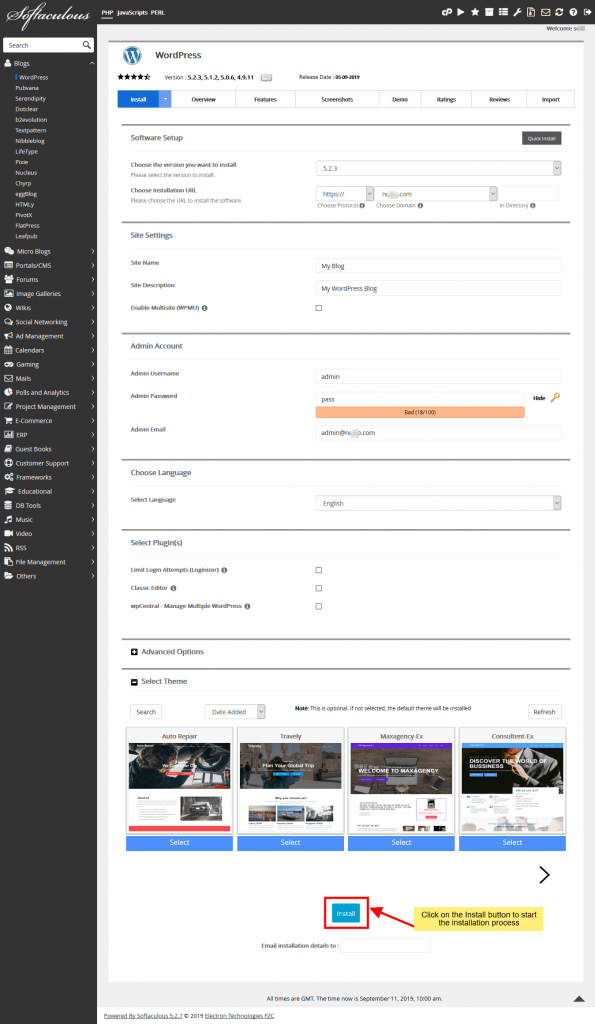Screen dimensions: 595x1024
Task: Click the scroll-to-top triangle at page bottom
Action: 579,999
